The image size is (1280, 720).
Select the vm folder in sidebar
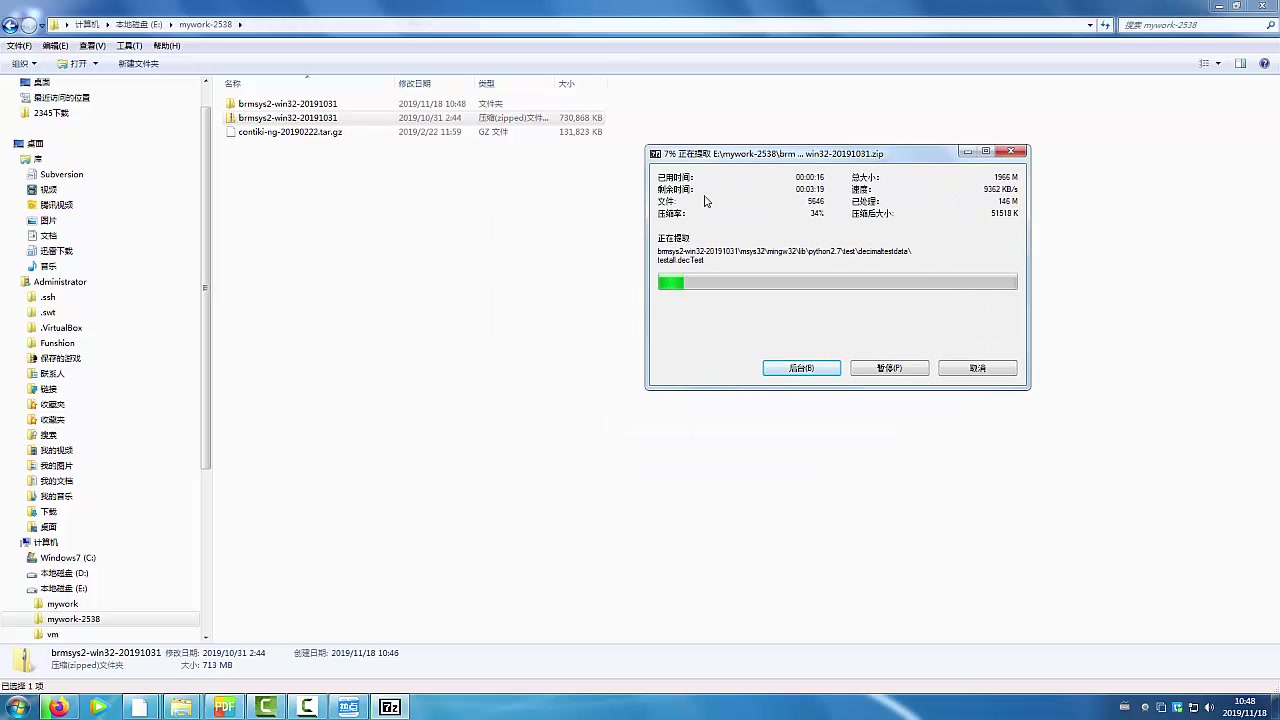(52, 634)
